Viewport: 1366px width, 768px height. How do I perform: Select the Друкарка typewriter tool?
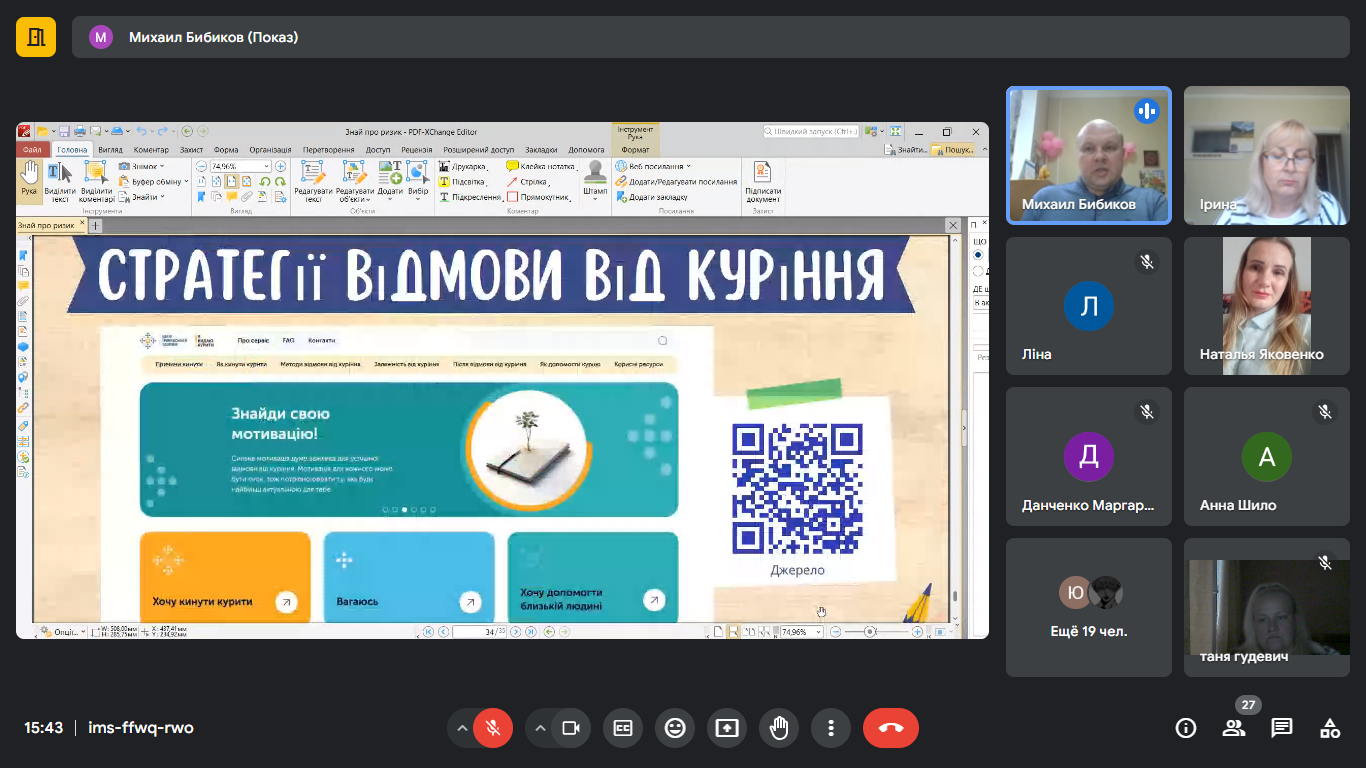pos(463,166)
